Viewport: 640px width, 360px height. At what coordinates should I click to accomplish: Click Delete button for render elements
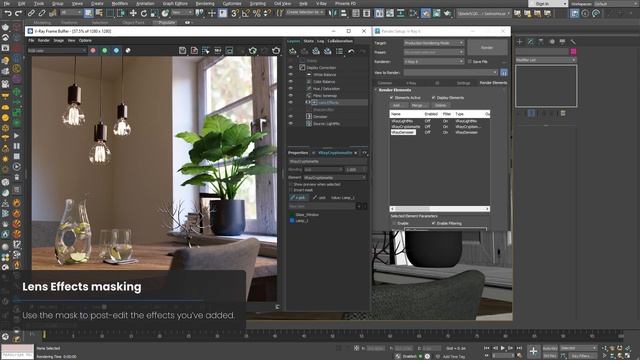pyautogui.click(x=440, y=105)
